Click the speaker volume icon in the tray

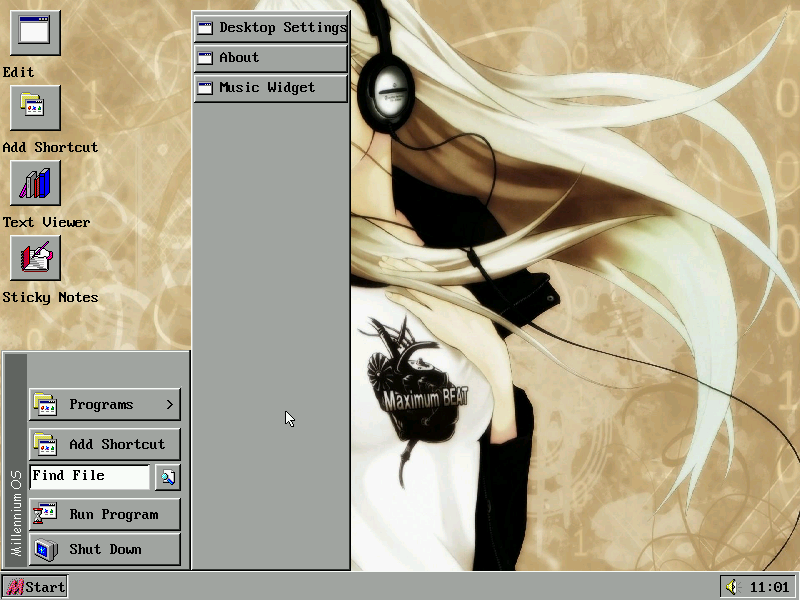pyautogui.click(x=734, y=587)
